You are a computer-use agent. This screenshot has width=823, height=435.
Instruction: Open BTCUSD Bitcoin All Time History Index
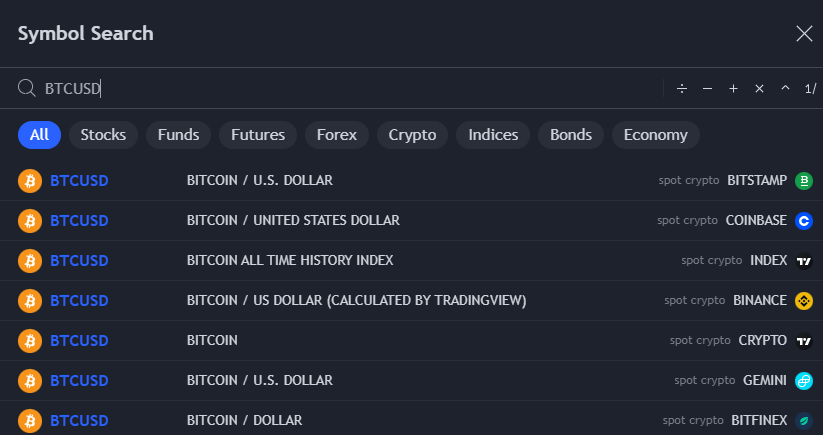290,260
